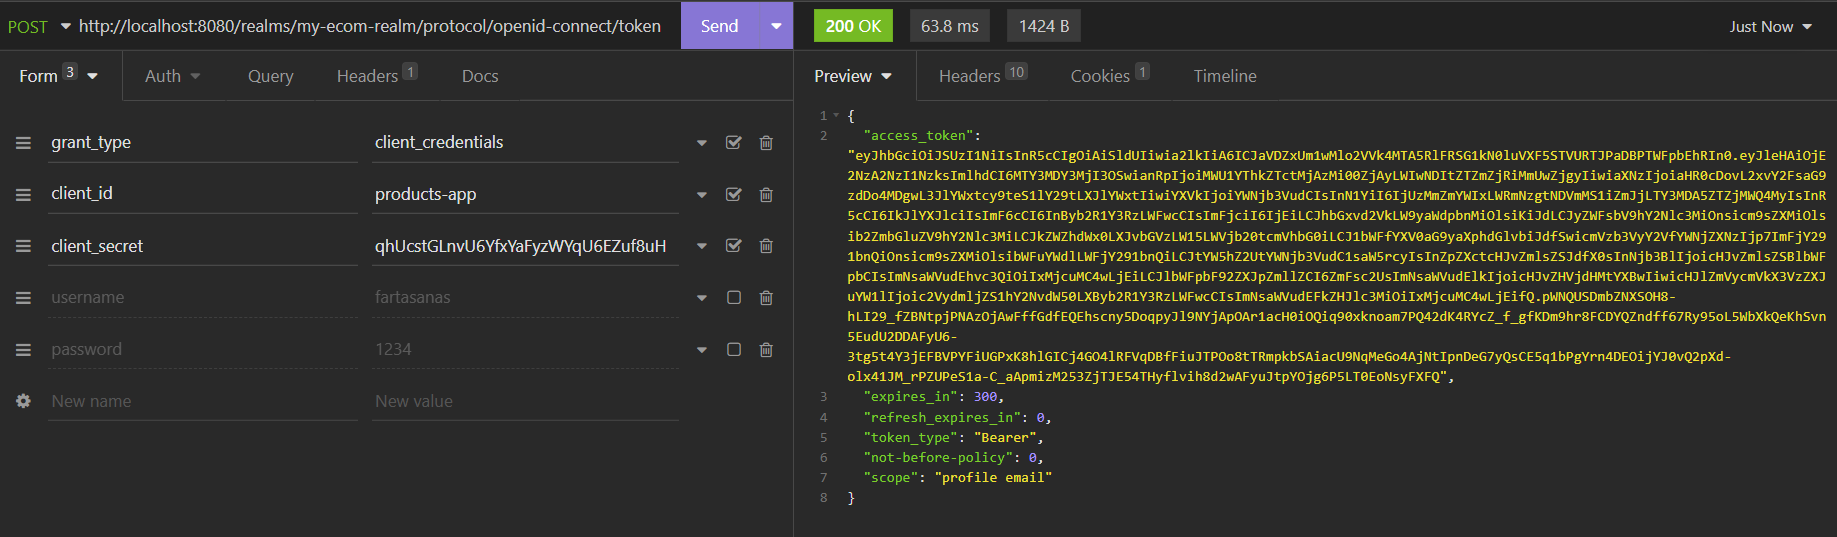Edit the password name field
This screenshot has height=537, width=1837.
tap(203, 350)
